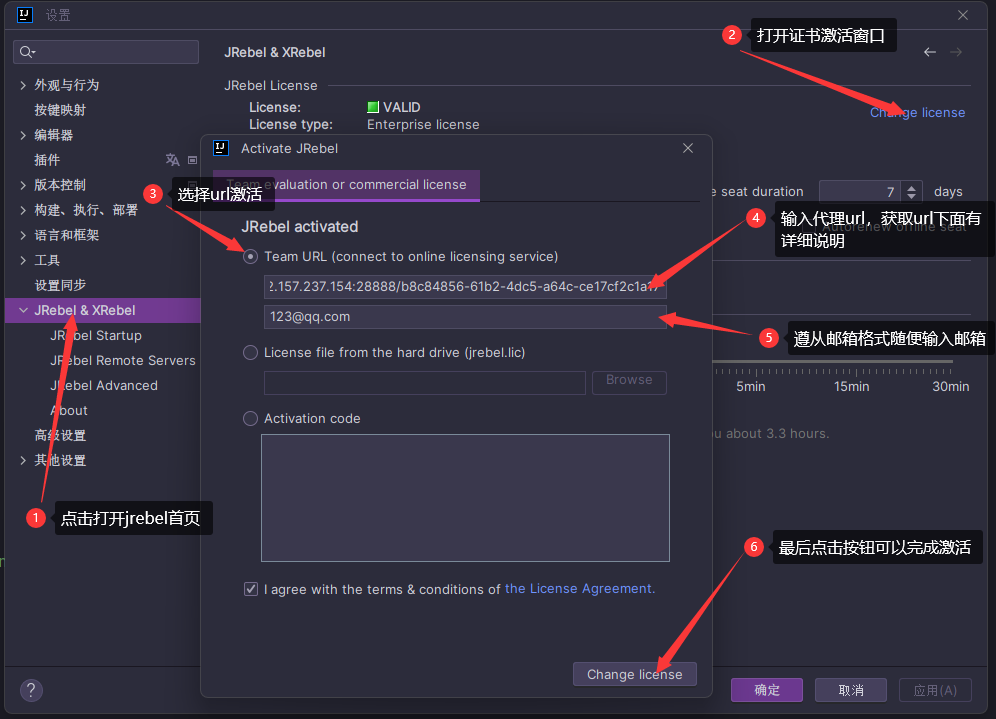Click the settings search field
The image size is (996, 719).
[106, 52]
